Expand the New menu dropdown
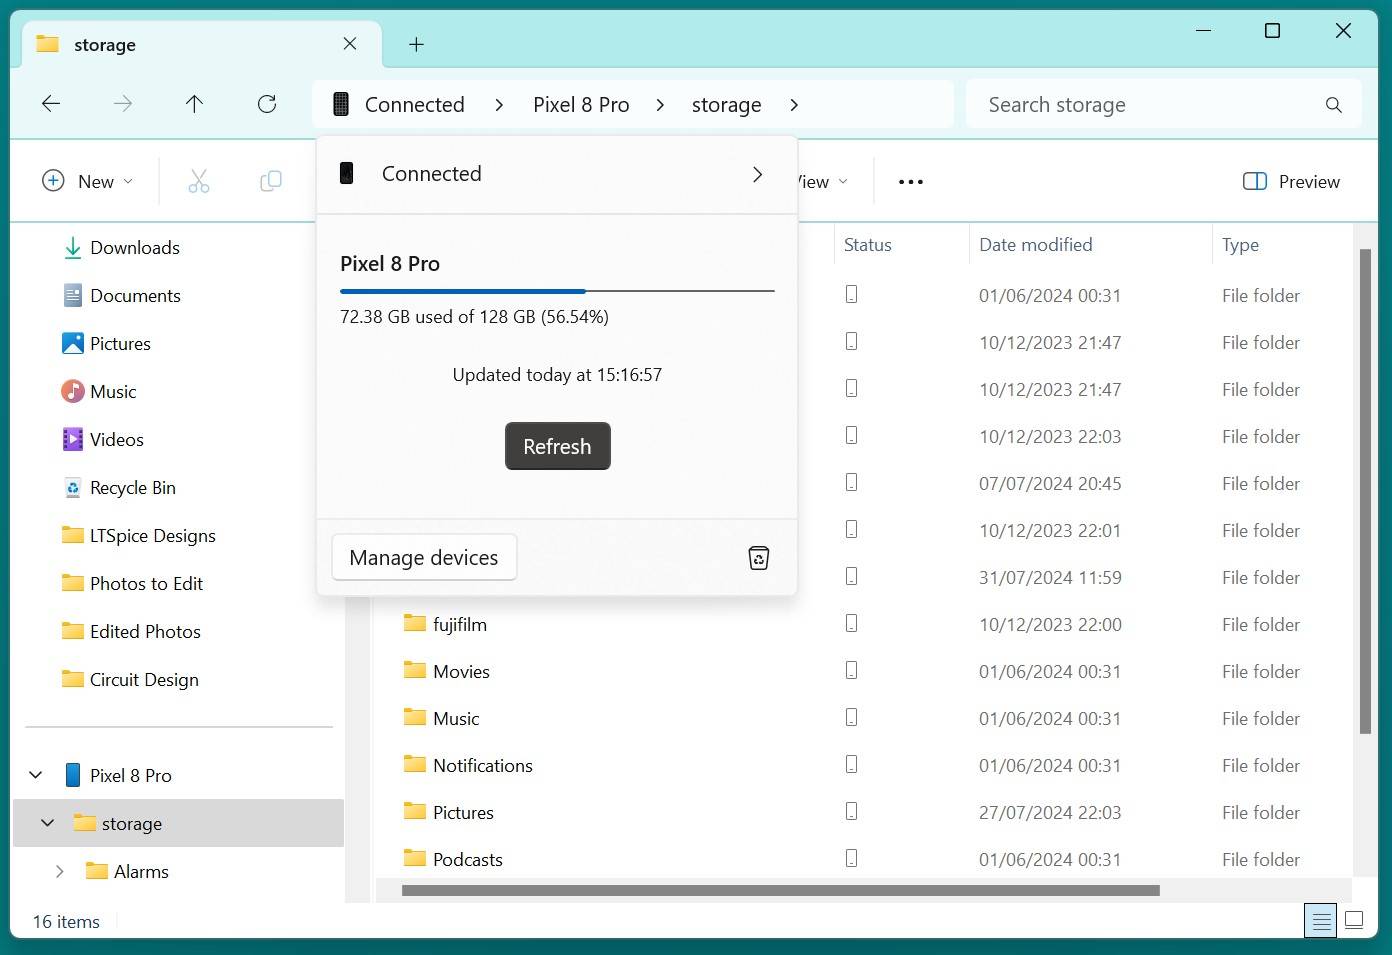1392x955 pixels. (129, 181)
